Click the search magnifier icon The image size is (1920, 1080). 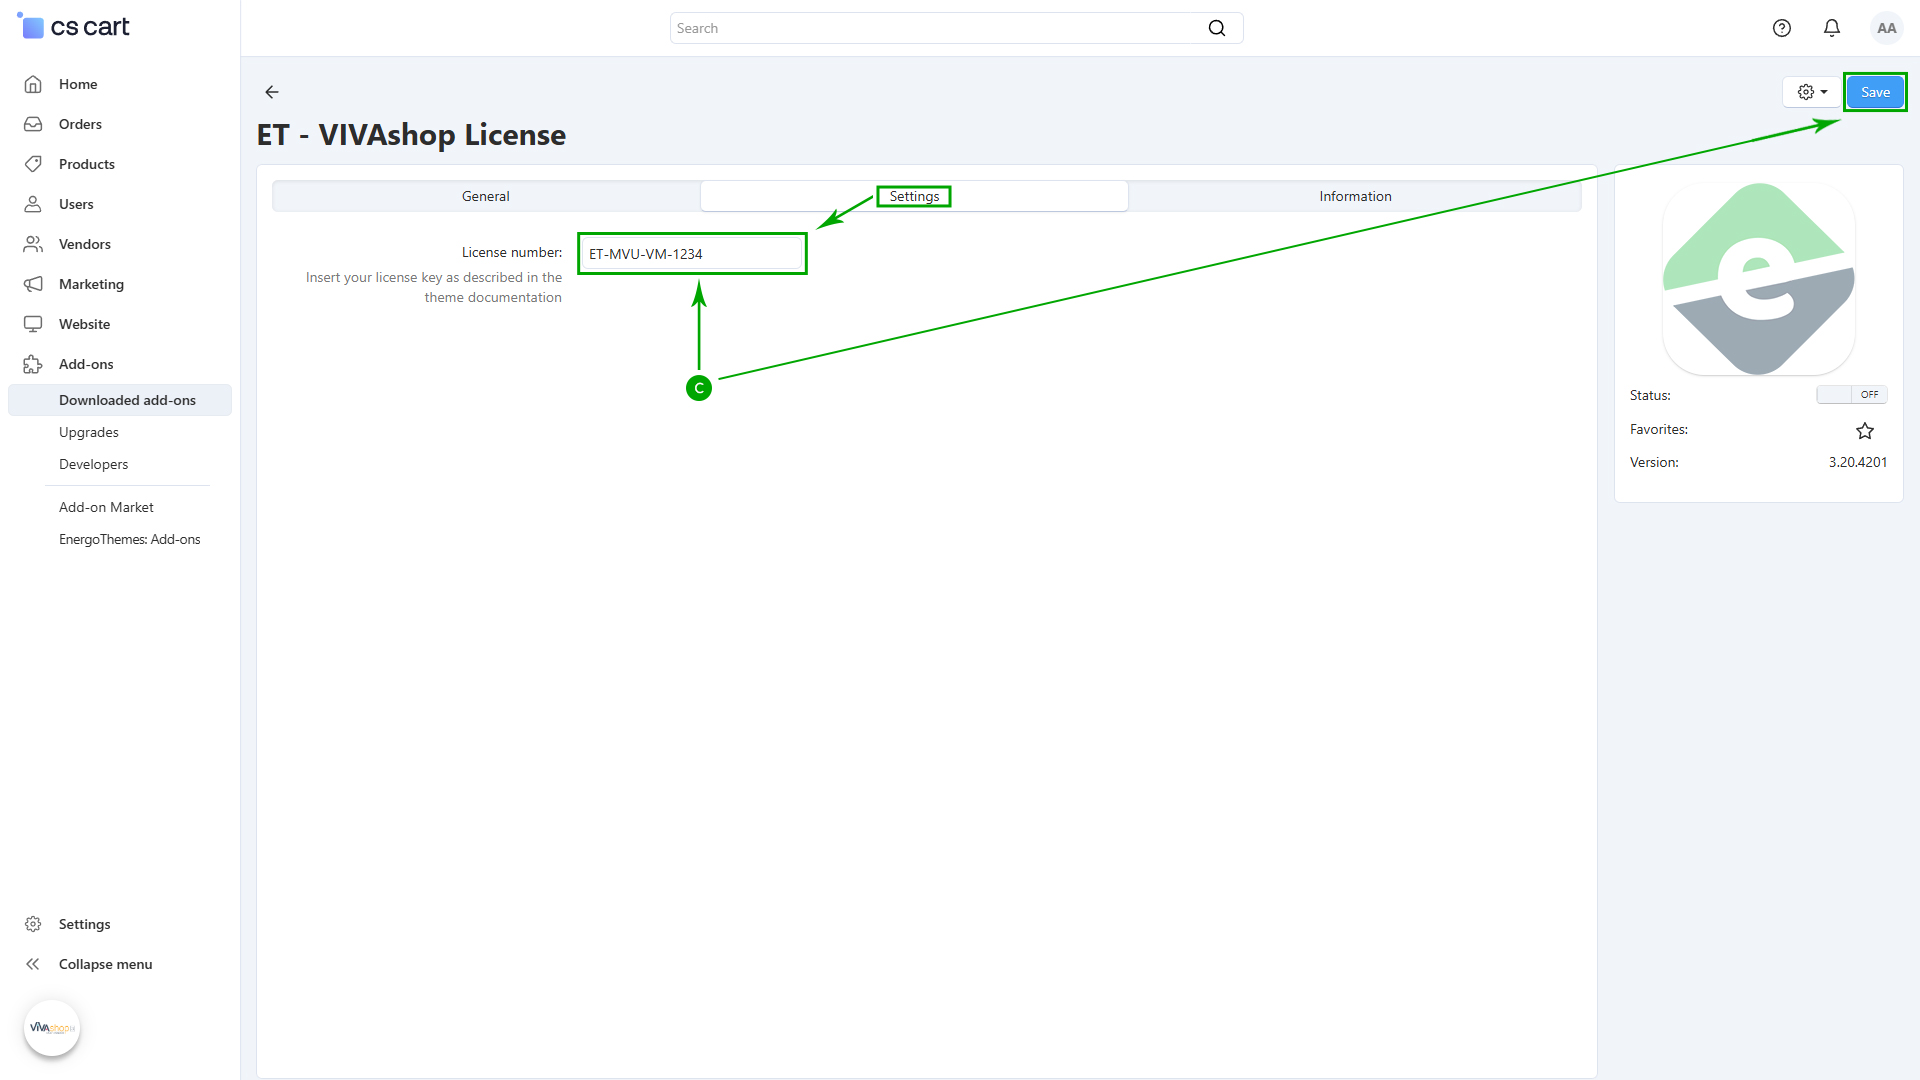click(x=1216, y=28)
